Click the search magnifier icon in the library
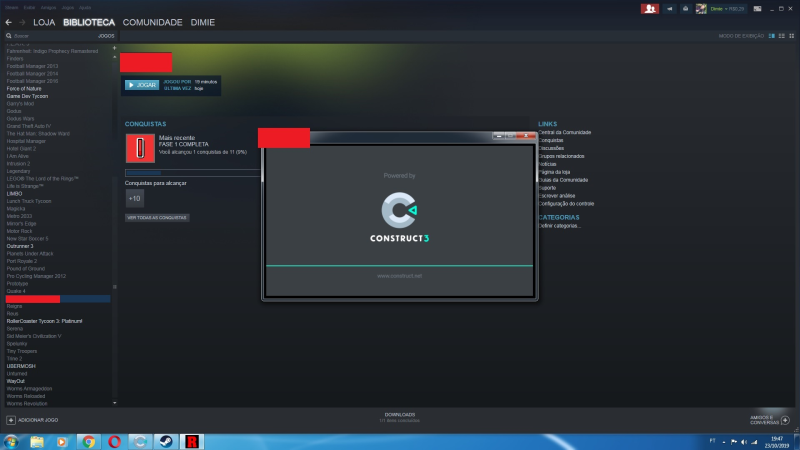 pyautogui.click(x=9, y=36)
